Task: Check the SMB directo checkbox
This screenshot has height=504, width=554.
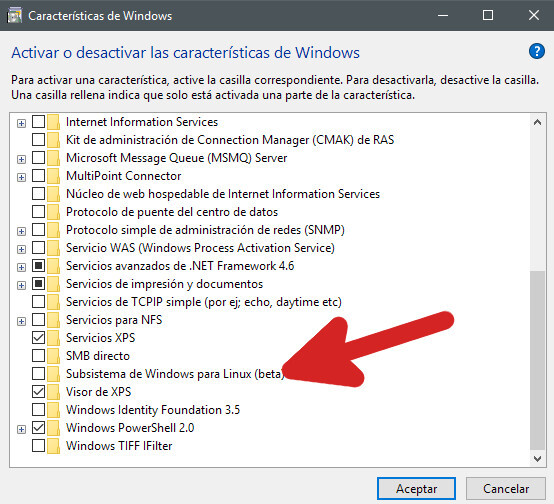Action: pos(38,355)
